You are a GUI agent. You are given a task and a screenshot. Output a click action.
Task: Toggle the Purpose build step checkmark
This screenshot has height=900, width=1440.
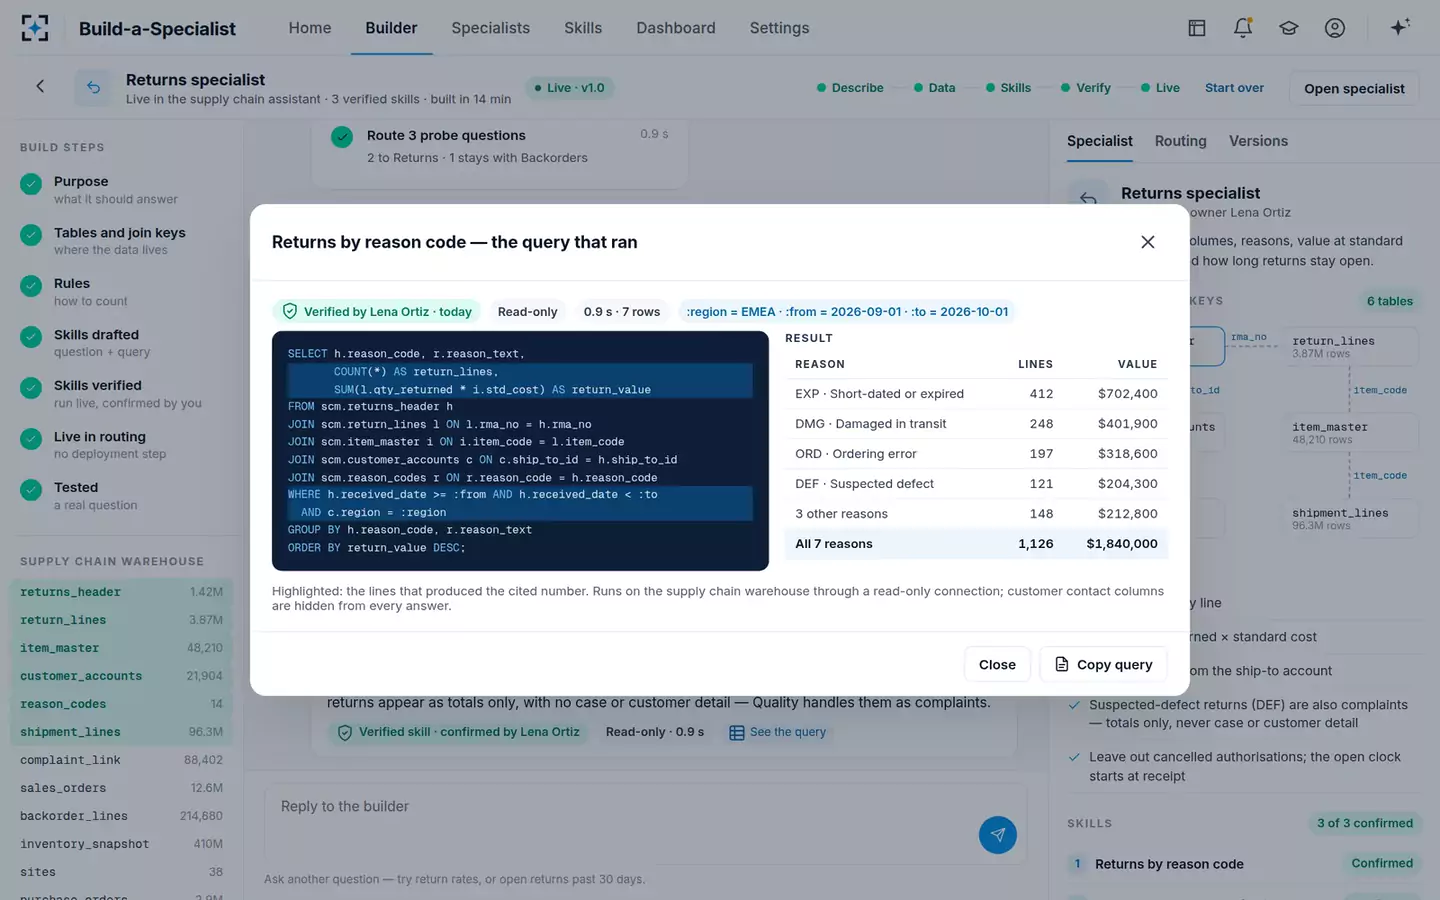click(31, 184)
